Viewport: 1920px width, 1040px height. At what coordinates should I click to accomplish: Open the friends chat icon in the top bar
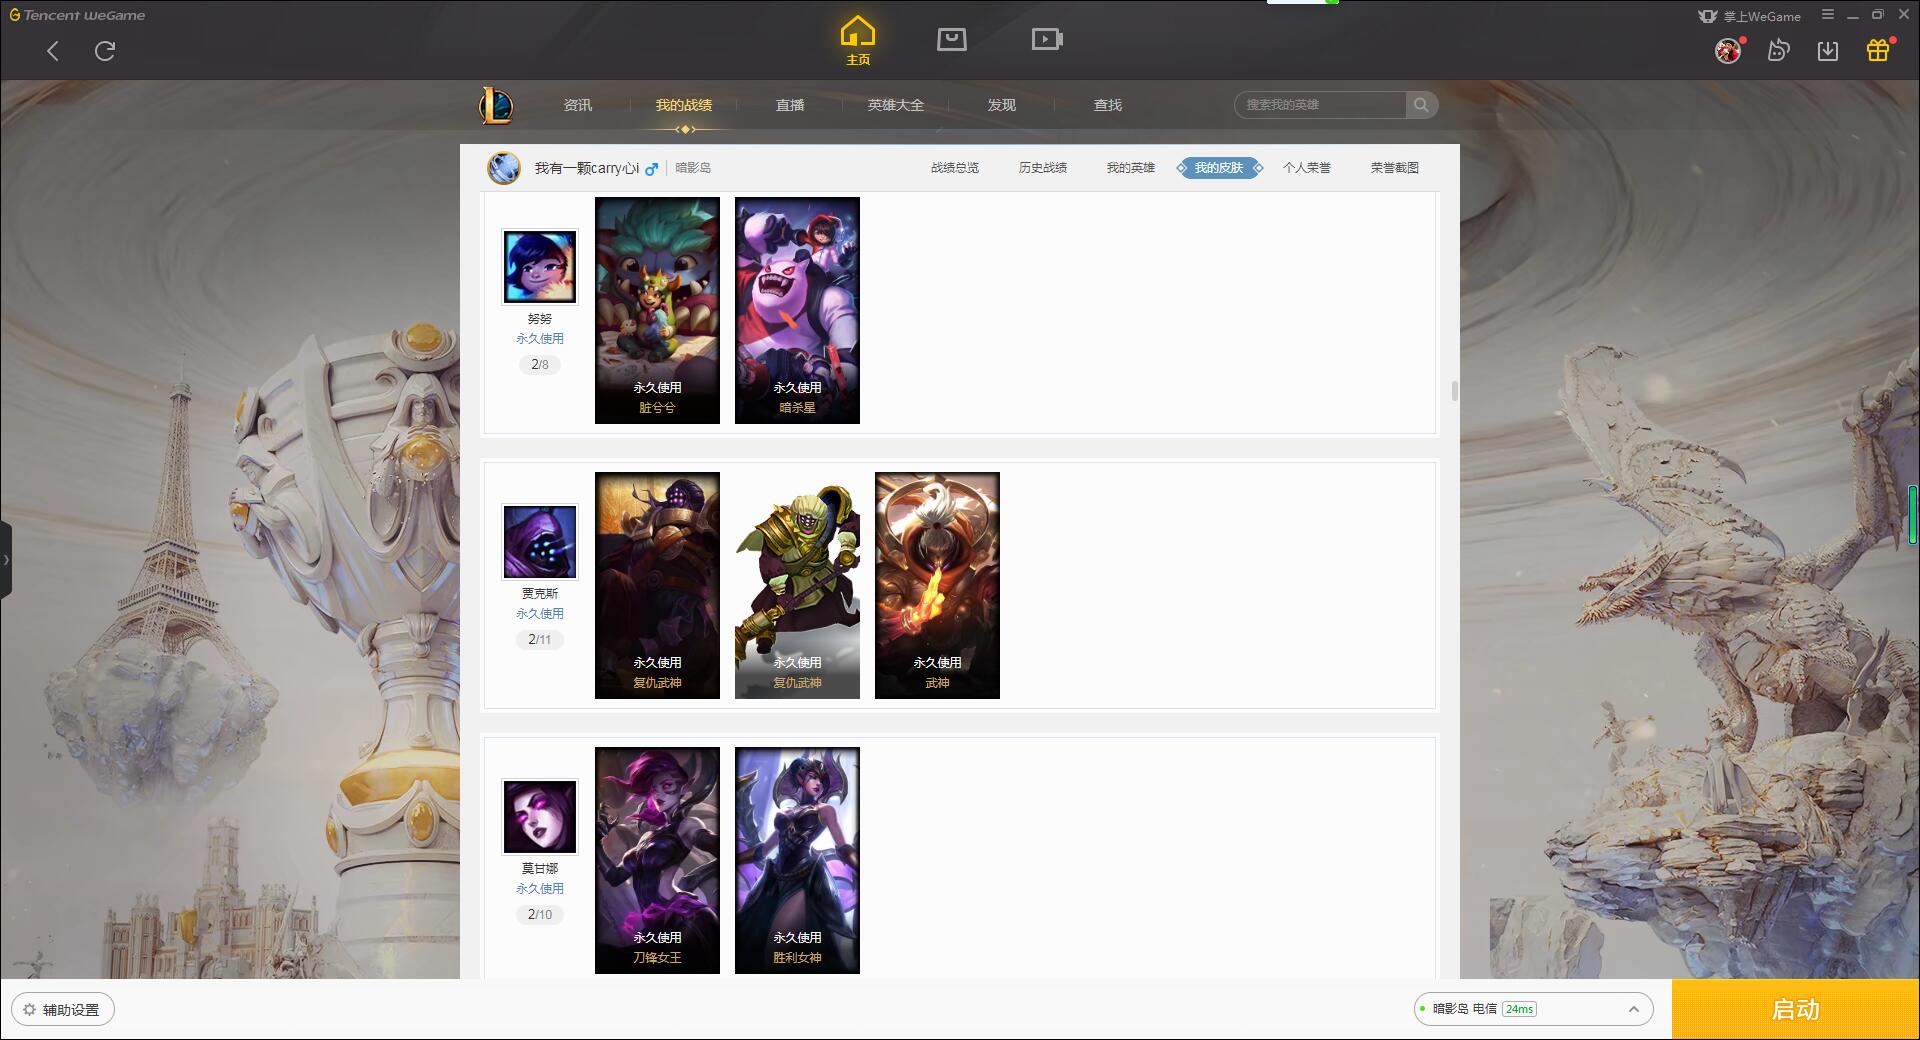click(1778, 50)
